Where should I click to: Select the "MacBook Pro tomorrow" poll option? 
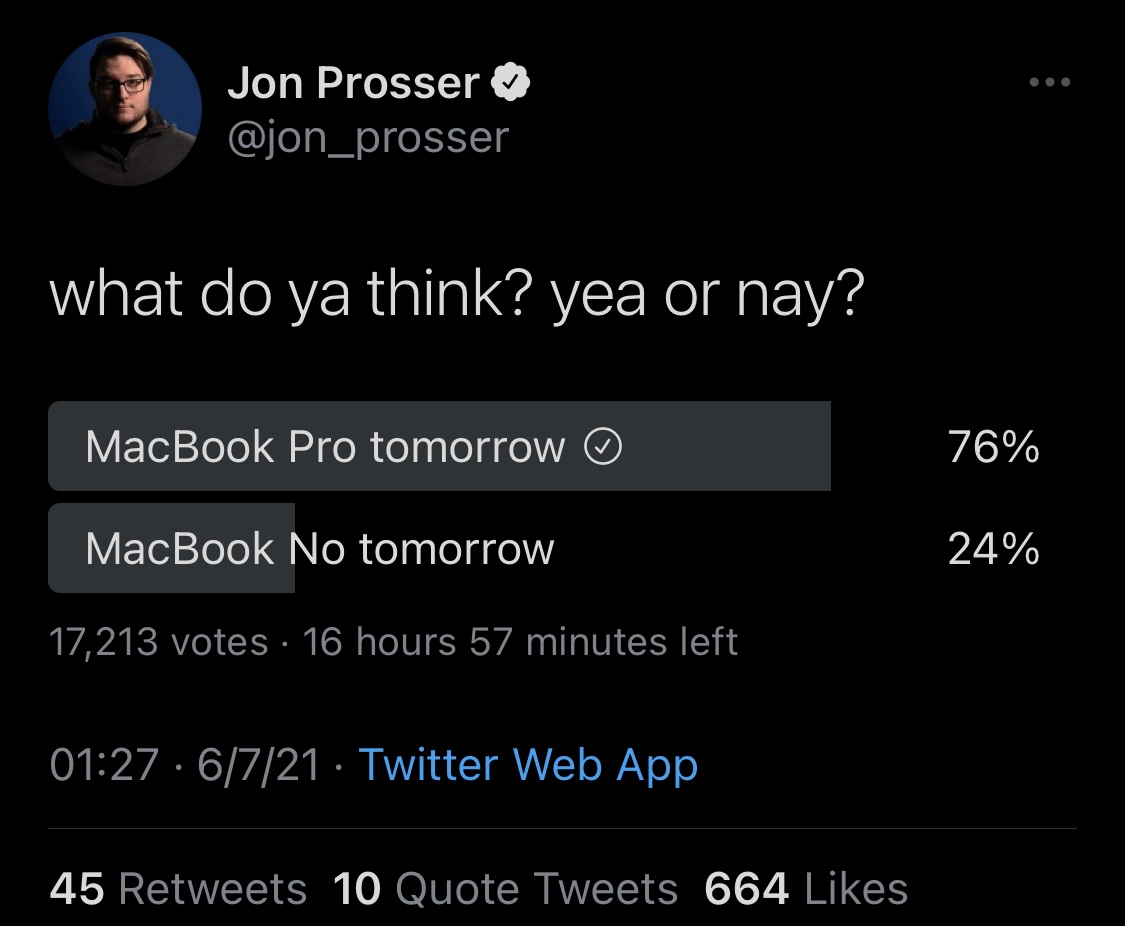point(325,447)
